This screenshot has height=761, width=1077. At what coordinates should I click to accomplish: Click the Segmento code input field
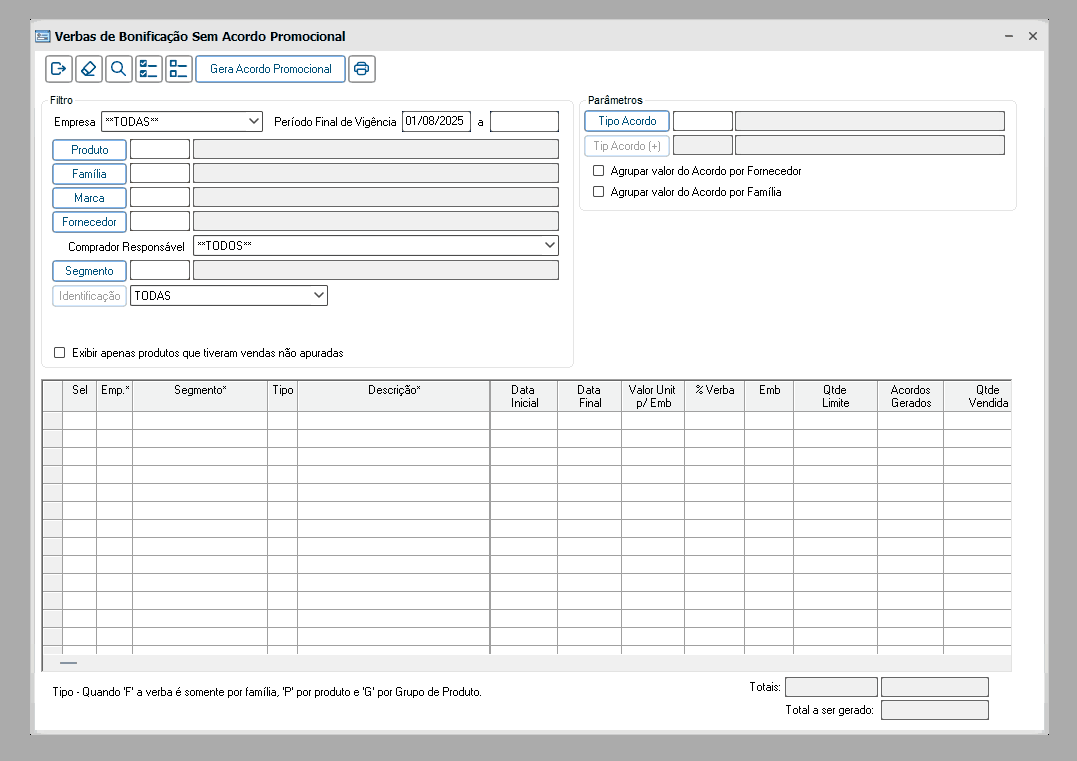[160, 270]
